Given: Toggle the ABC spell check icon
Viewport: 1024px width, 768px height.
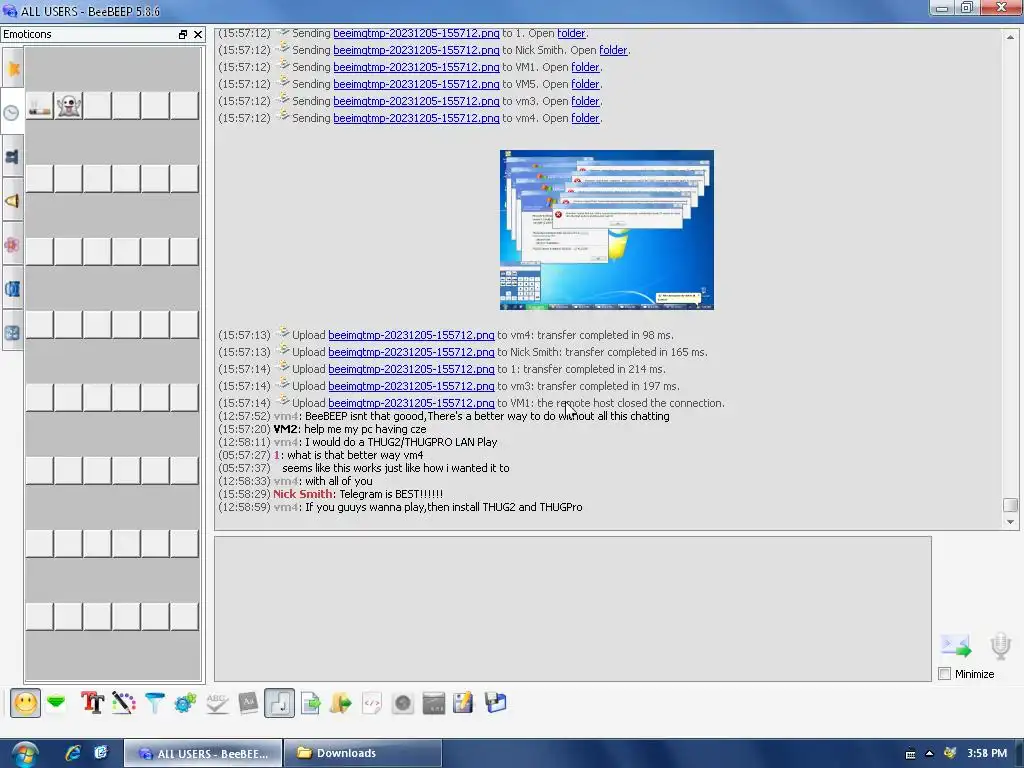Looking at the screenshot, I should click(x=217, y=703).
